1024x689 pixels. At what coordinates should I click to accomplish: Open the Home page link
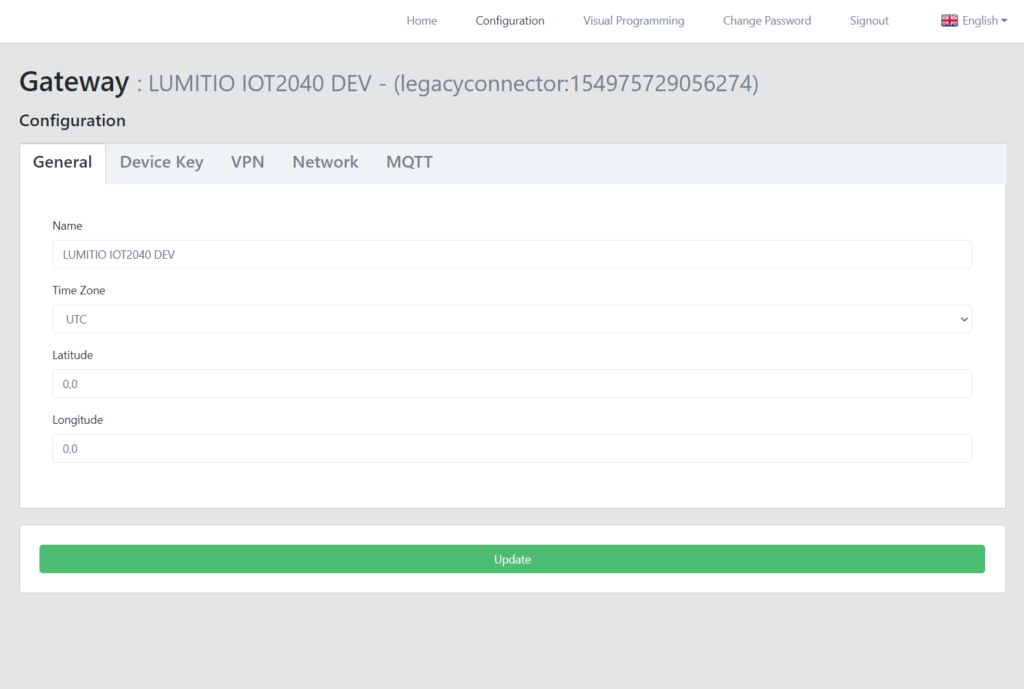click(x=421, y=21)
